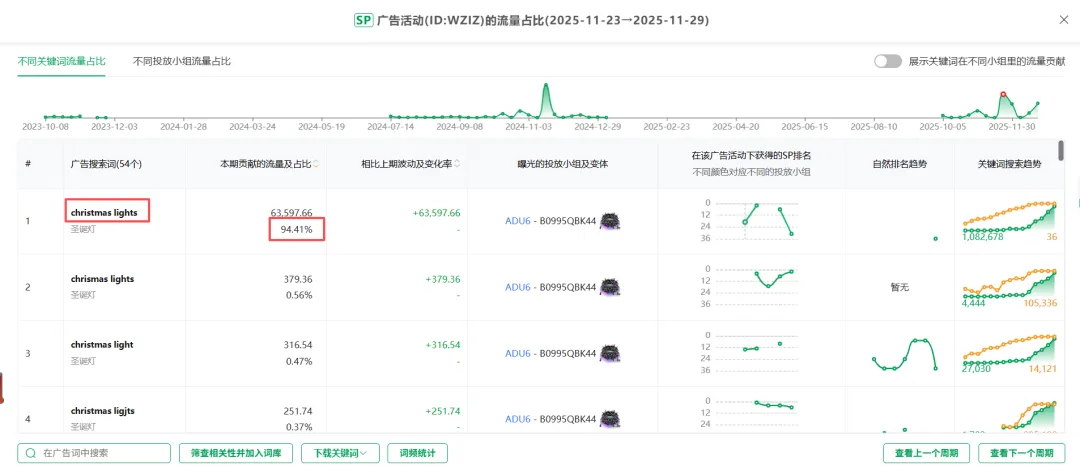Click the red-circled peak marker on timeline
Viewport: 1080px width, 466px height.
click(x=1003, y=94)
